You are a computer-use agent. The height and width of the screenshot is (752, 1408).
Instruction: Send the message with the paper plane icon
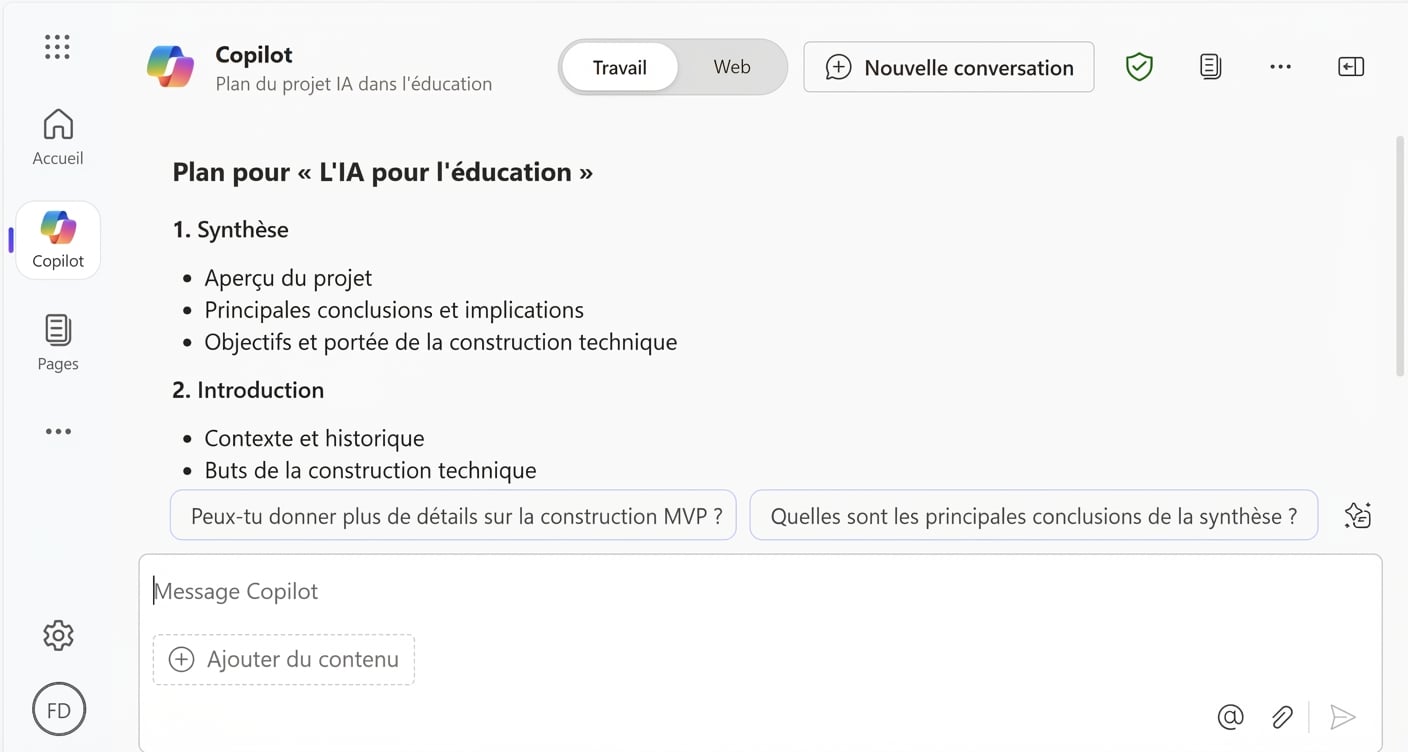(1344, 717)
